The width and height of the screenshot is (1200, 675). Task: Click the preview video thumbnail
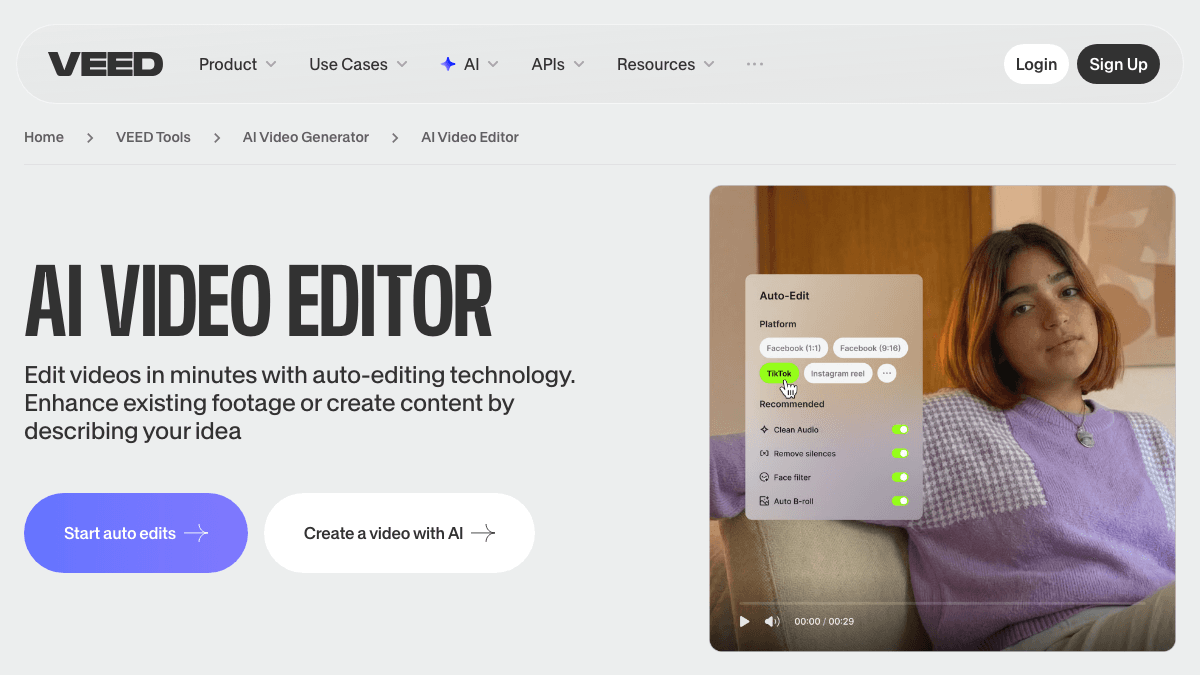point(942,418)
